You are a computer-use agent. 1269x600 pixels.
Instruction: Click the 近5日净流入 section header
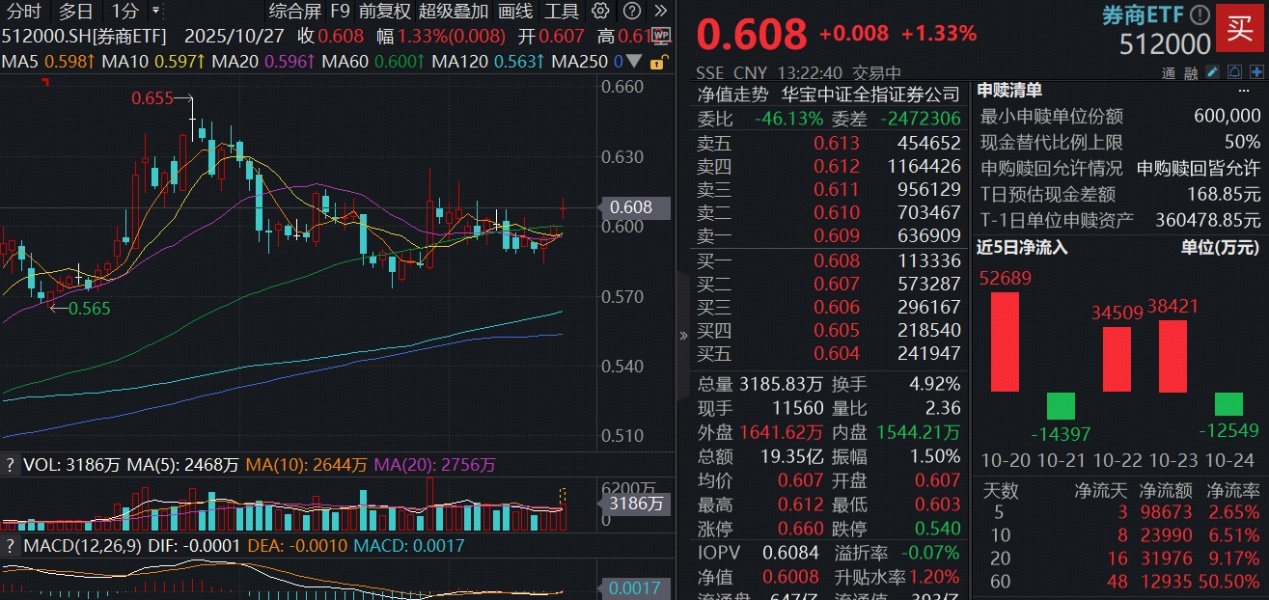click(x=1022, y=247)
